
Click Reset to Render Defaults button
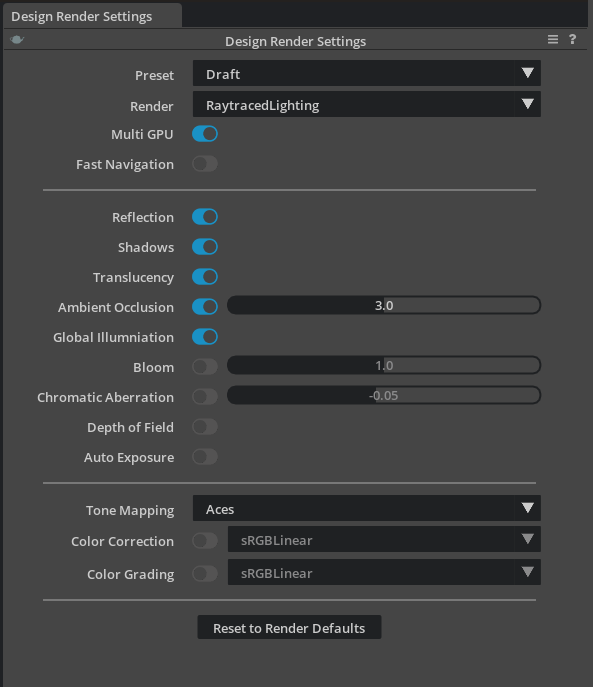(289, 627)
